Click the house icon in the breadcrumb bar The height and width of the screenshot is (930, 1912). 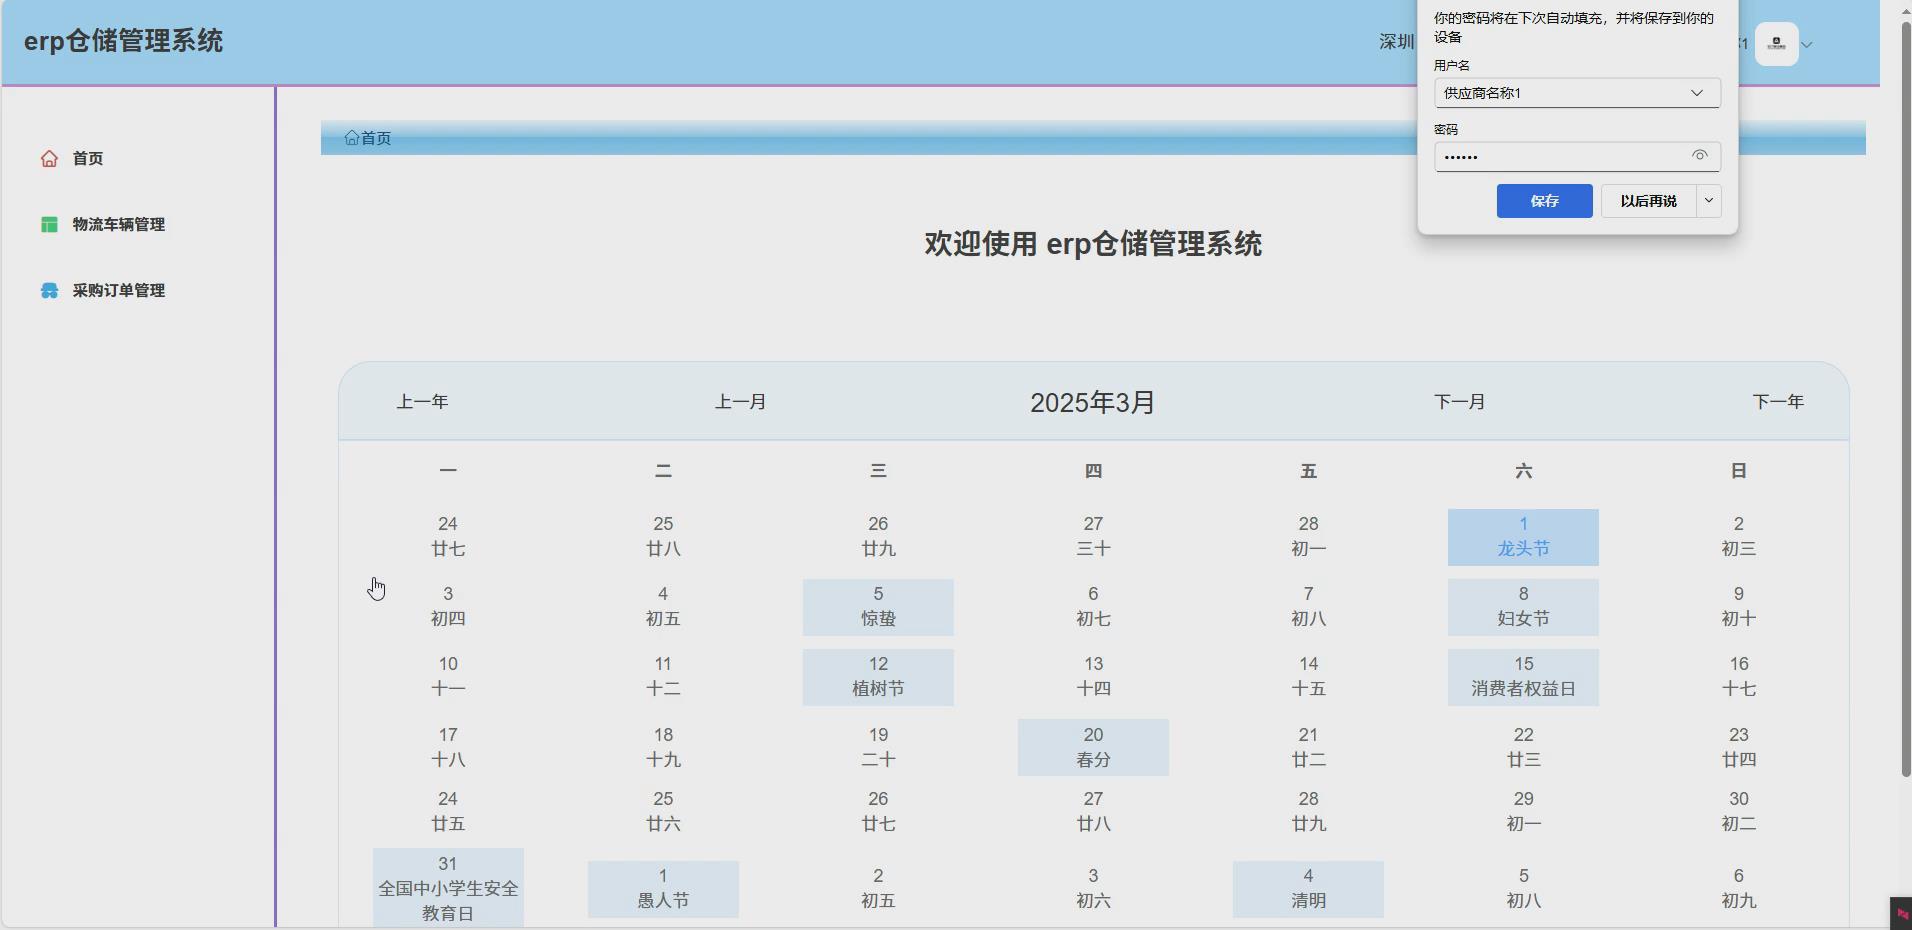pyautogui.click(x=351, y=138)
